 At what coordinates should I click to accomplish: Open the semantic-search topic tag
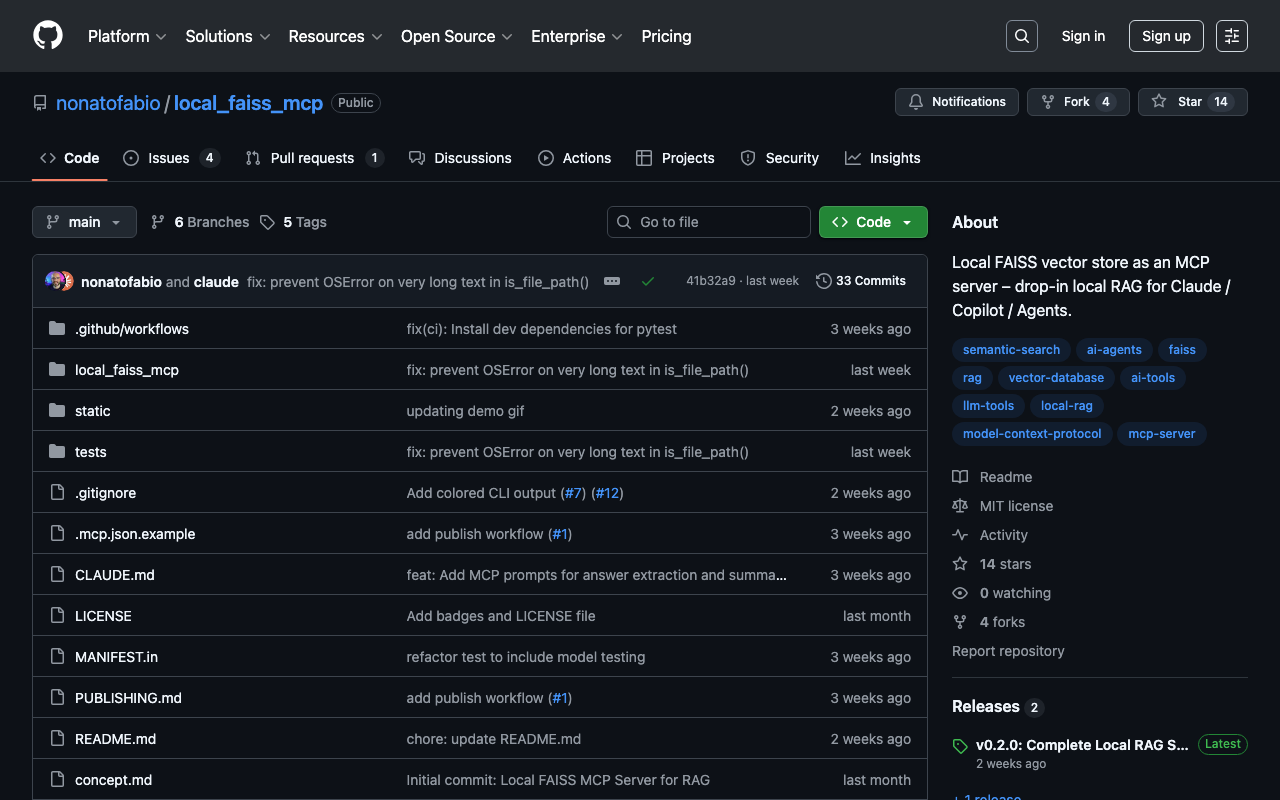tap(1011, 350)
